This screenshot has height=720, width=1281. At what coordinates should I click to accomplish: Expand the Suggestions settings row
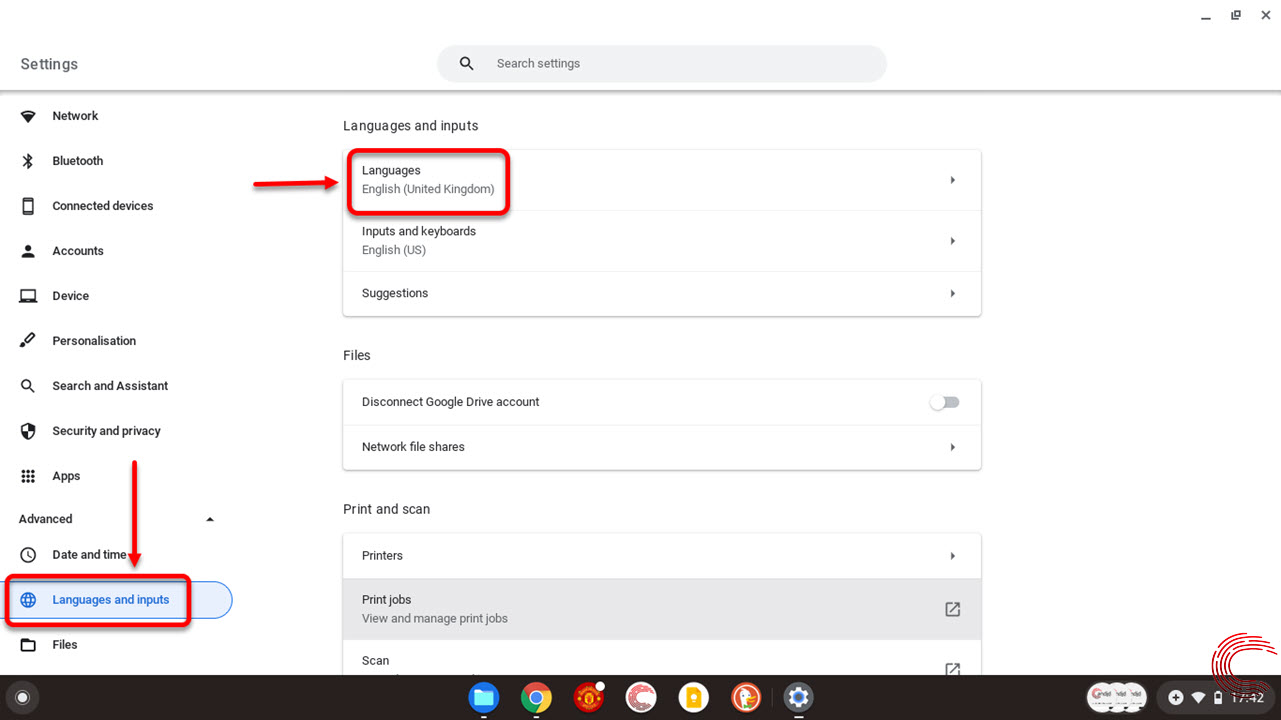661,293
